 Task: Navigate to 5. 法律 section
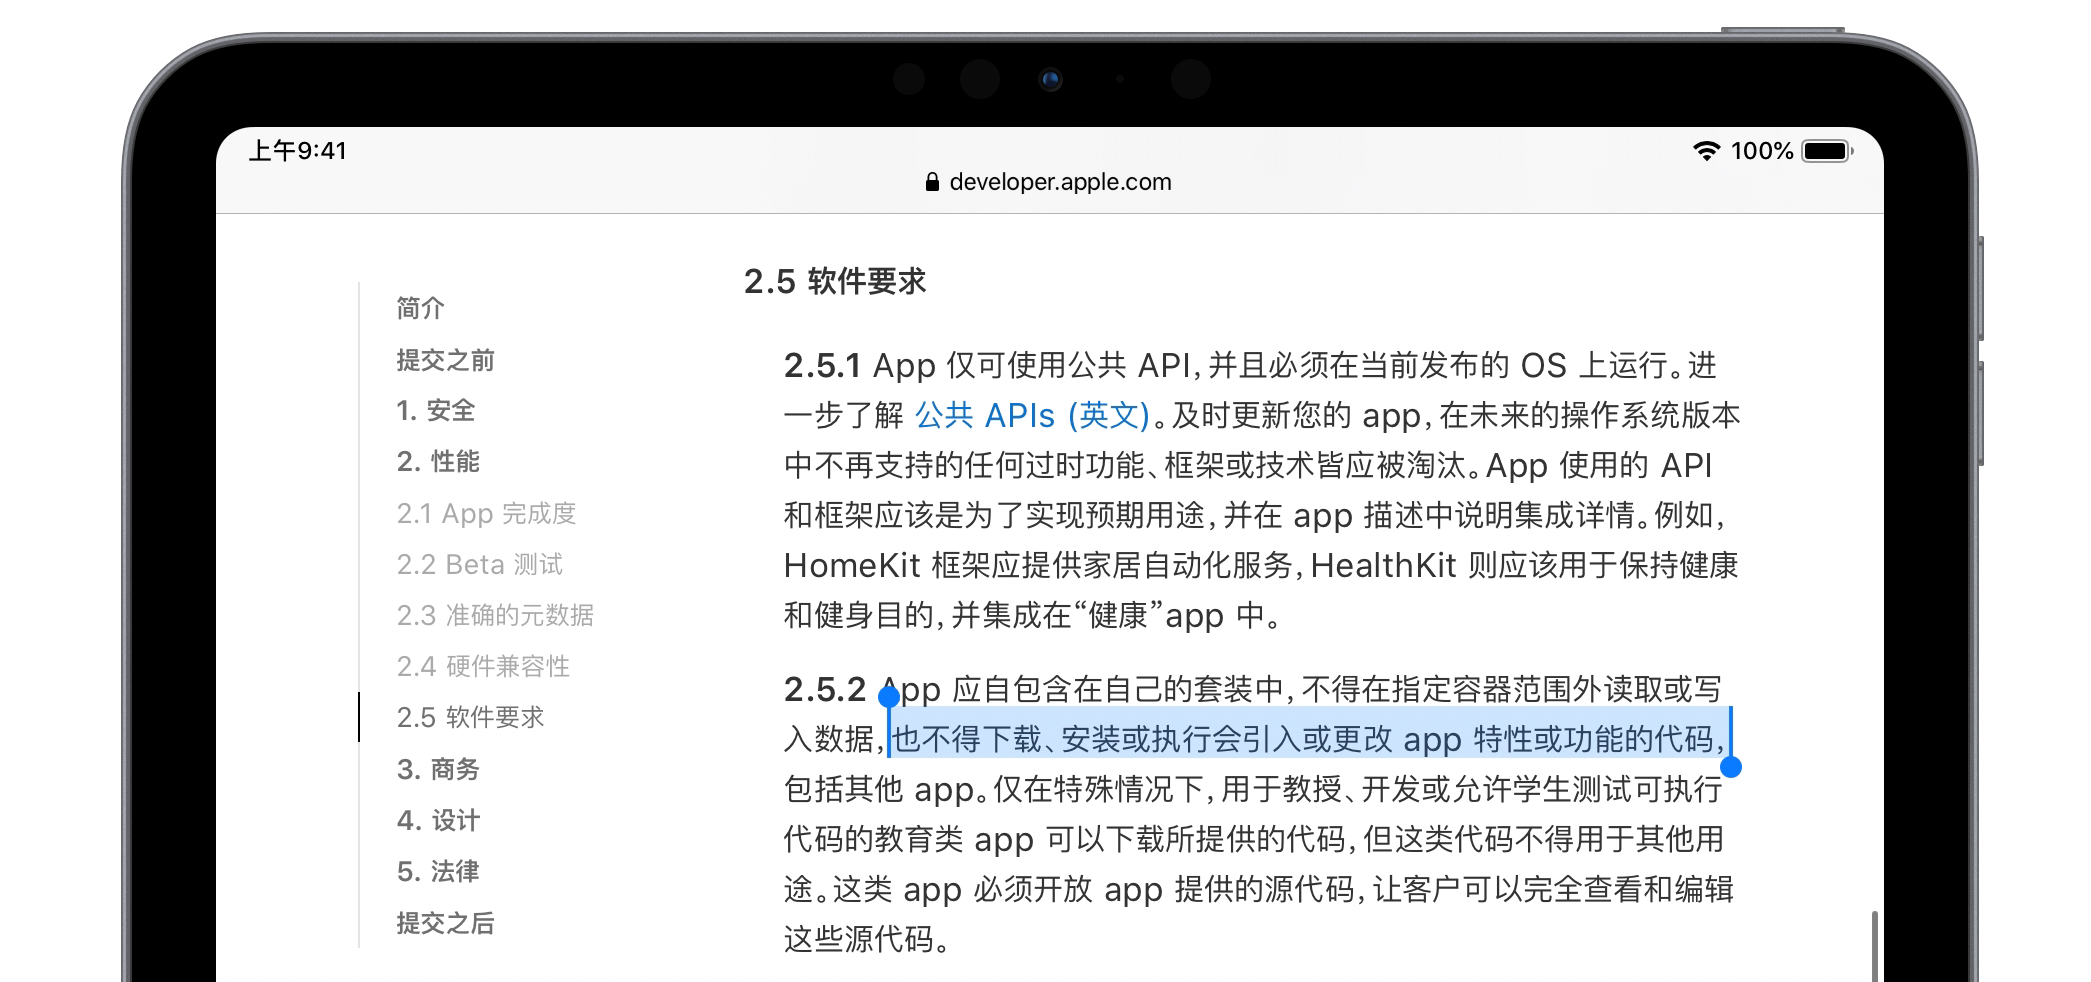click(x=436, y=872)
